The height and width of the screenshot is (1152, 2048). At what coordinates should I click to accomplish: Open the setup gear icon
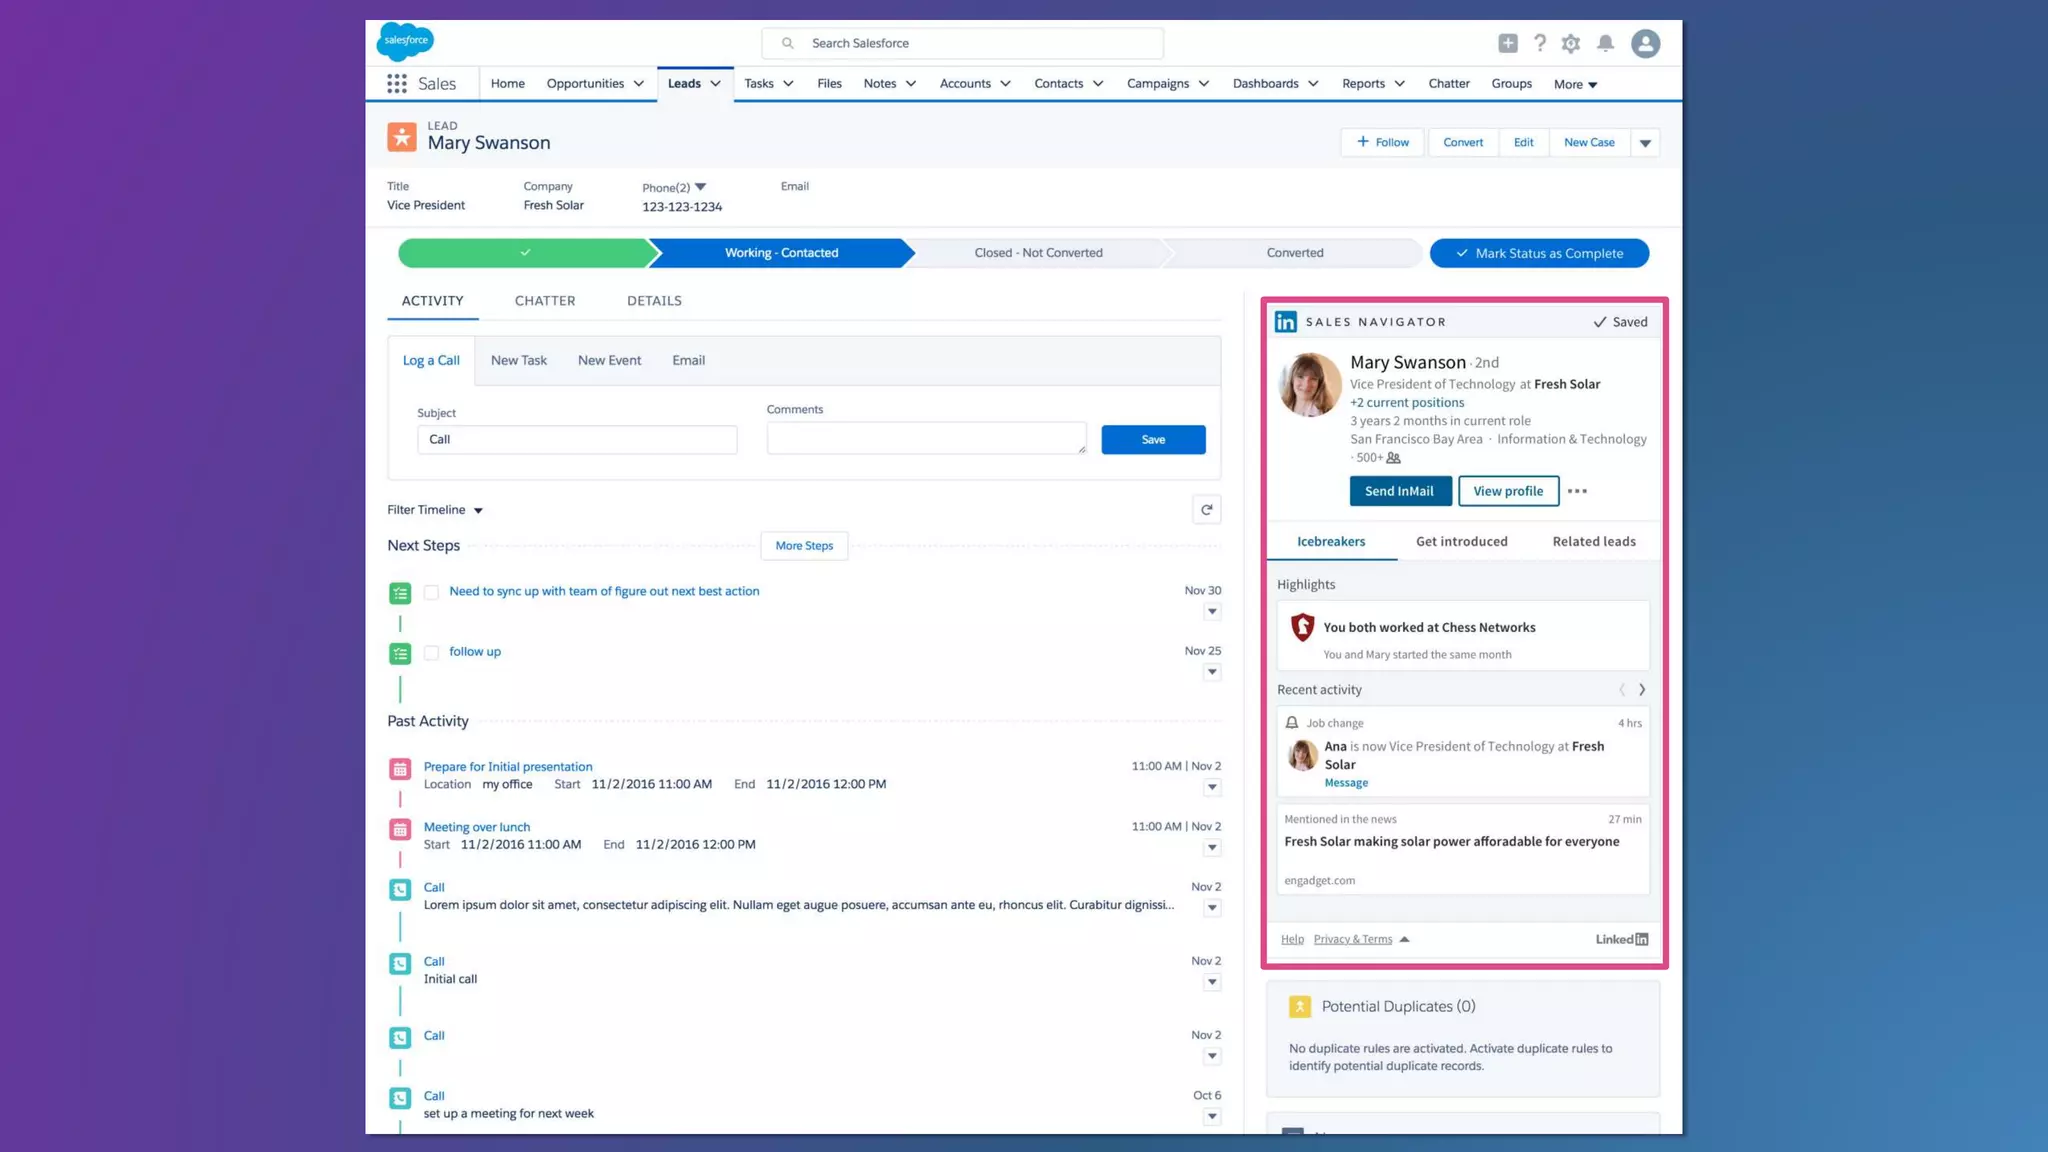point(1571,43)
